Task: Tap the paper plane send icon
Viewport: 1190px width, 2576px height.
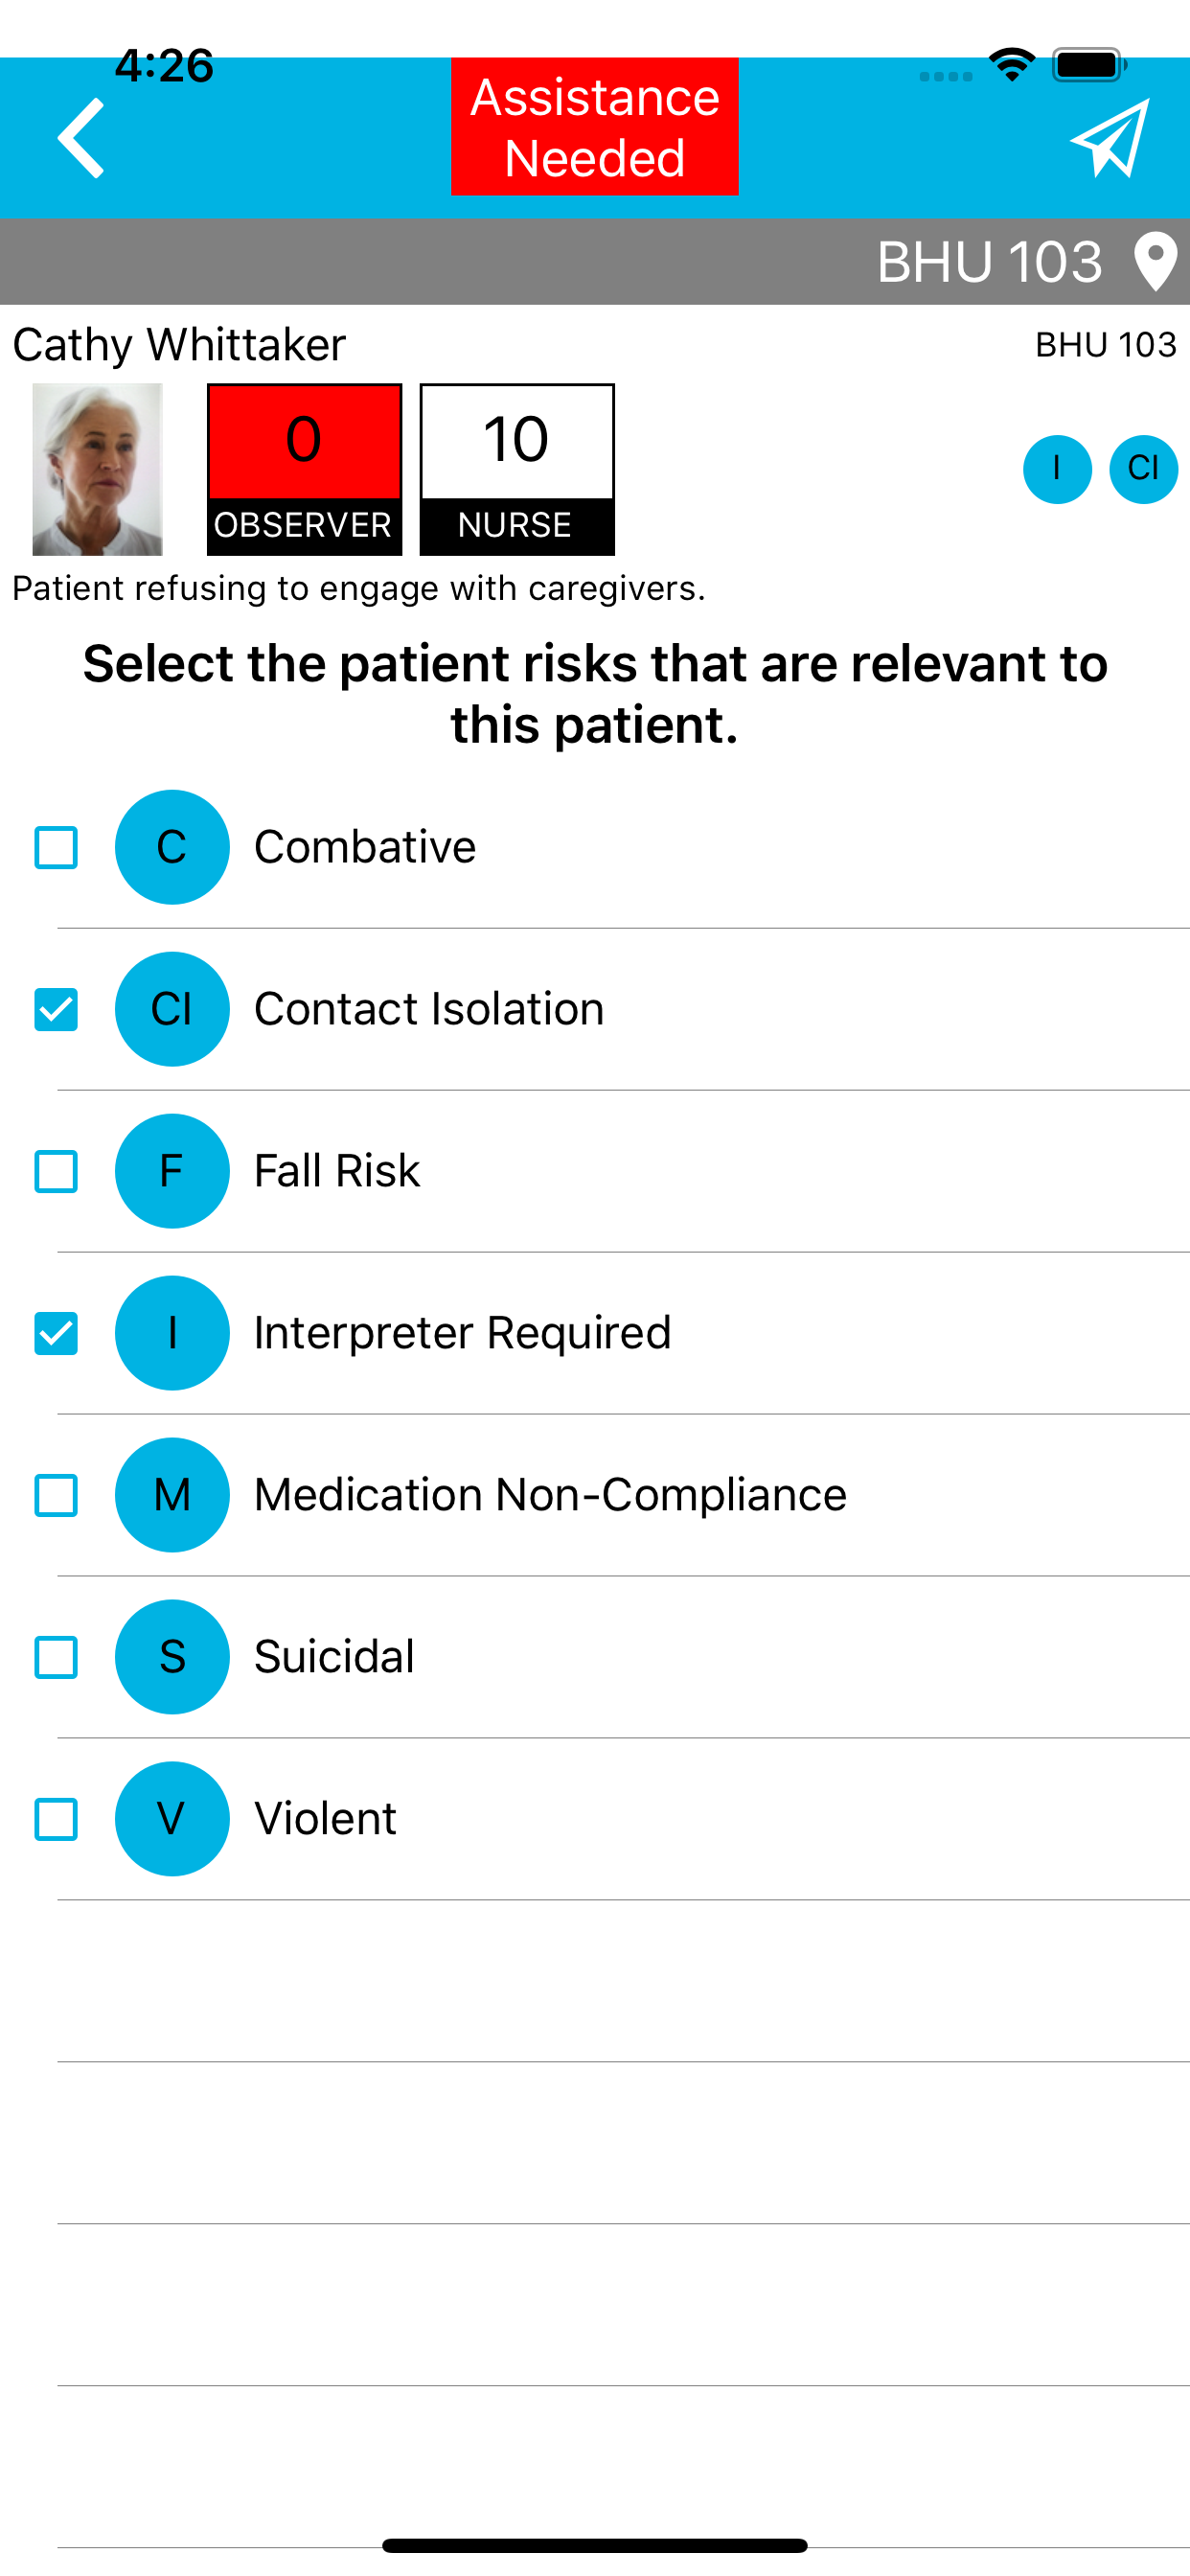Action: coord(1110,138)
